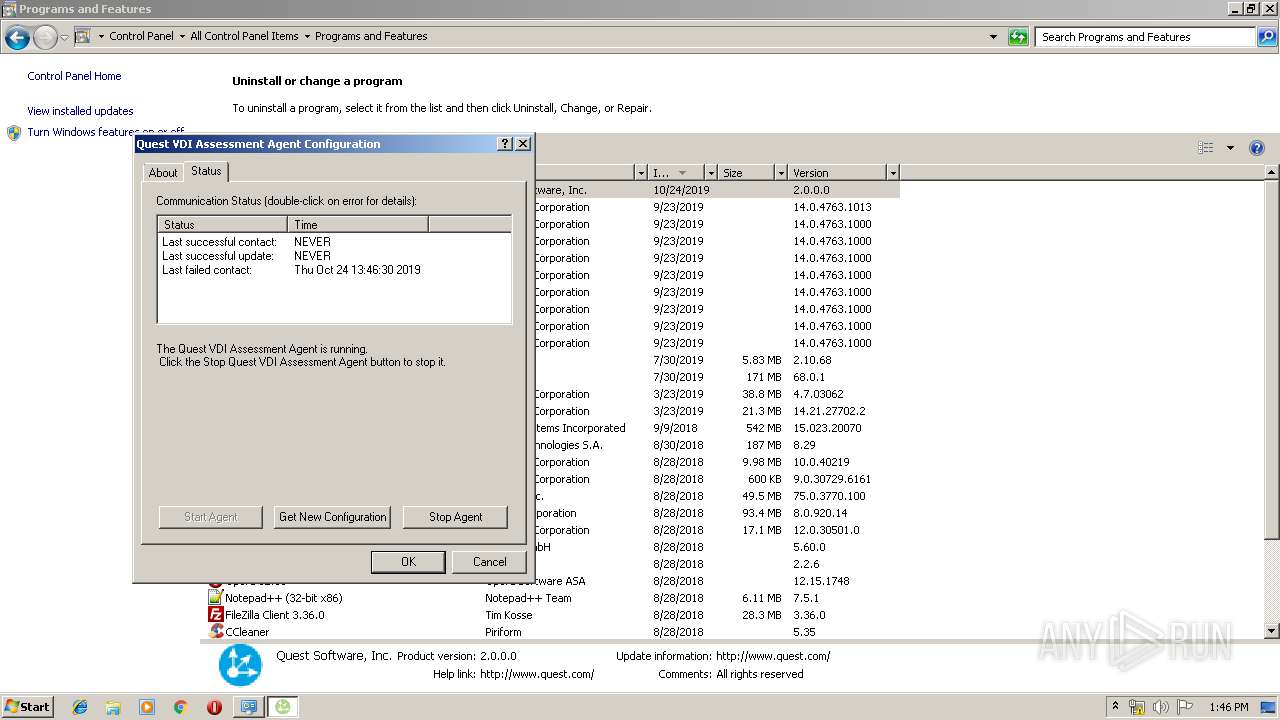Open Google Chrome from the taskbar
Viewport: 1280px width, 720px height.
click(x=180, y=707)
